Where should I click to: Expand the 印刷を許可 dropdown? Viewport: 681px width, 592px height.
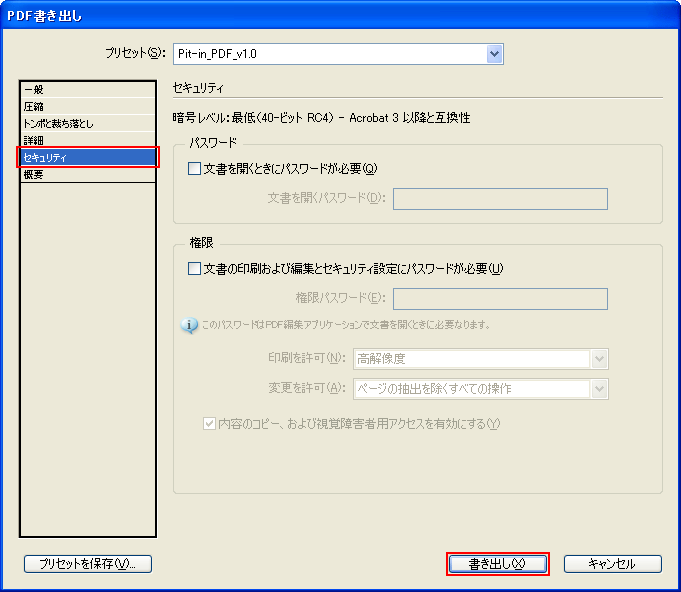point(600,359)
